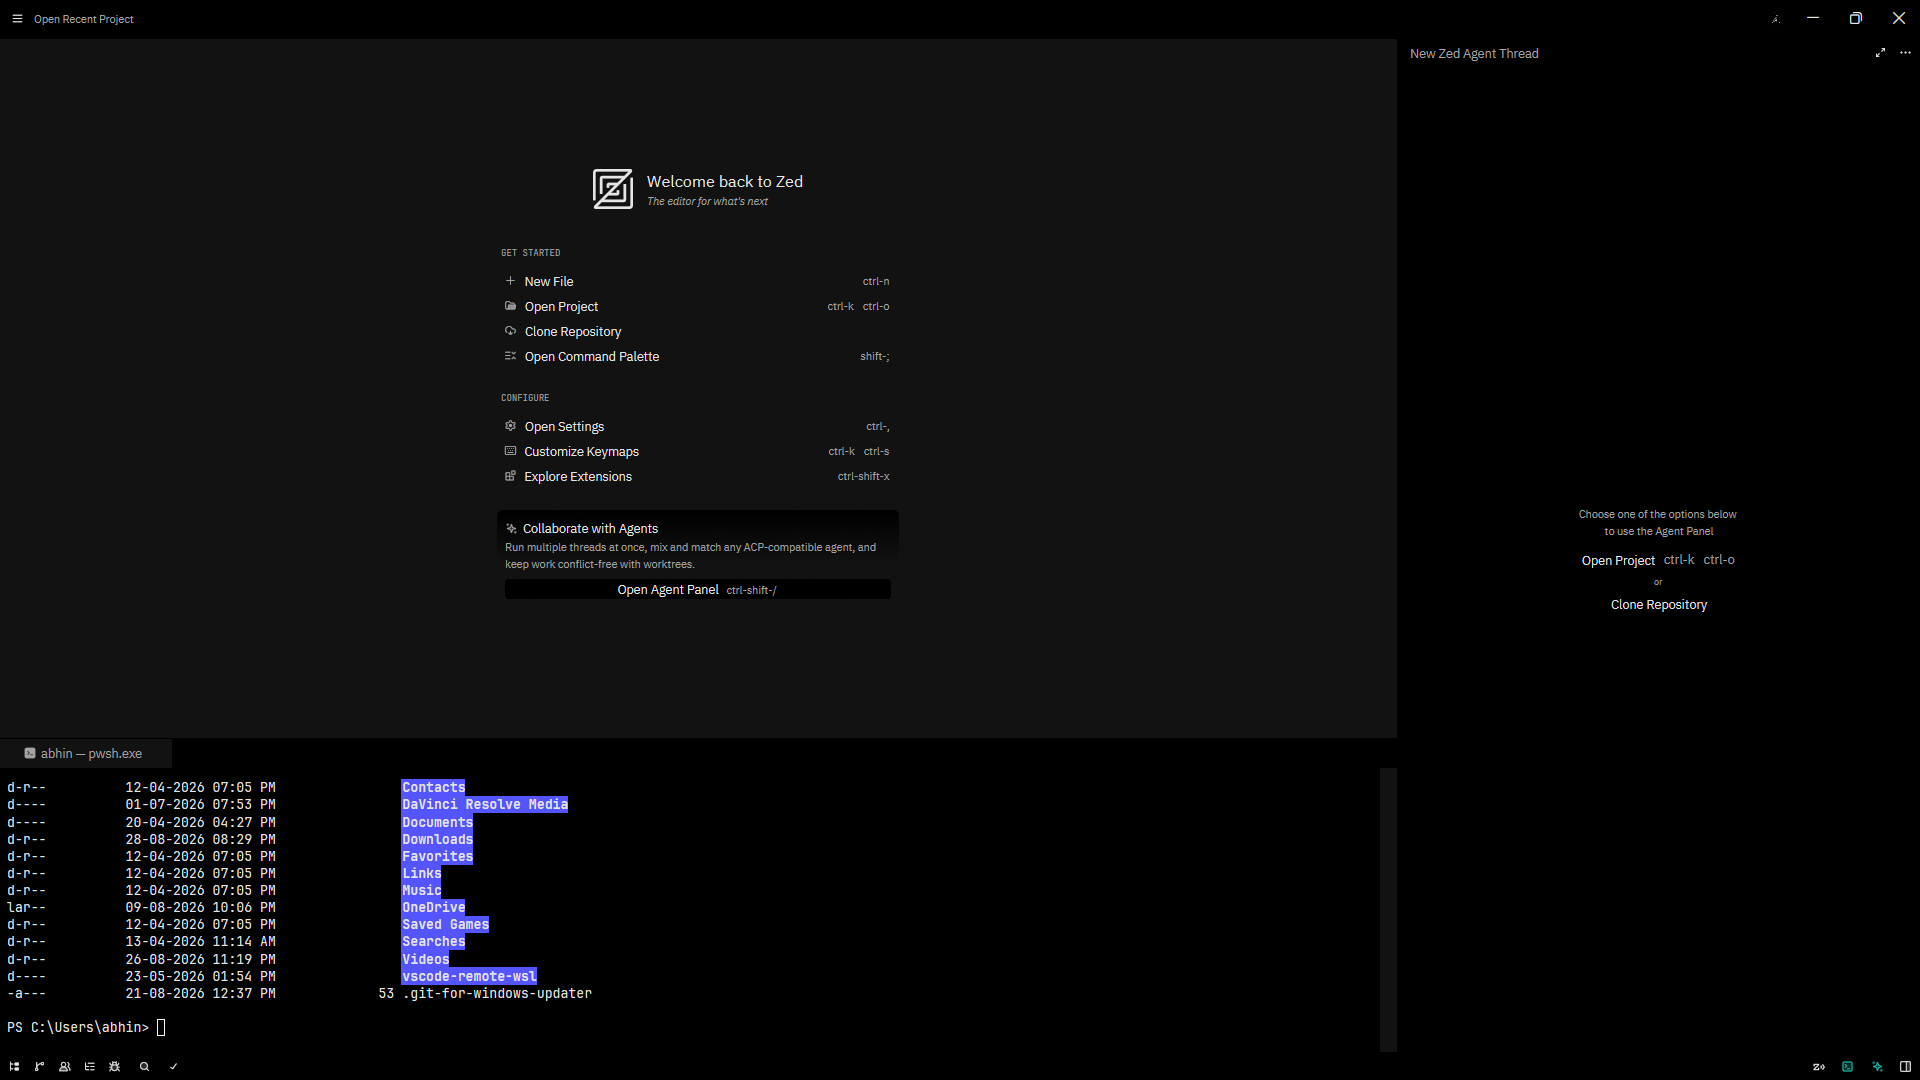Click 'Contacts' entry in terminal listing
1920x1080 pixels.
[434, 788]
